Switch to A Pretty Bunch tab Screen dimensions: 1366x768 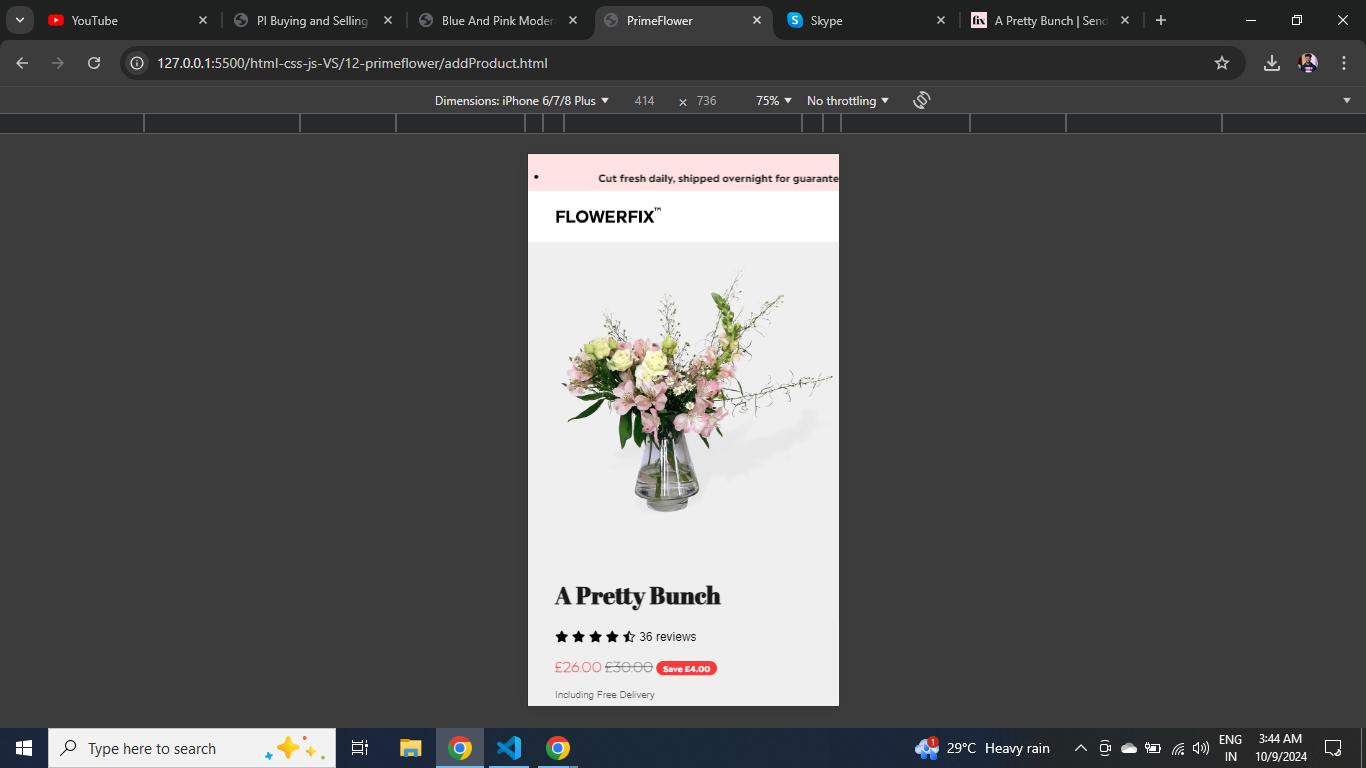point(1050,20)
